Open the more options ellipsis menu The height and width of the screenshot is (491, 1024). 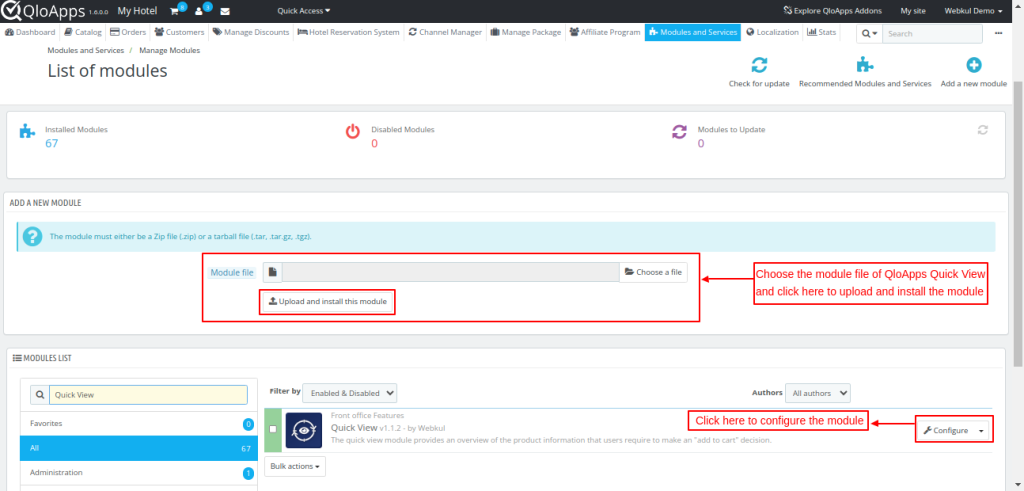pyautogui.click(x=999, y=33)
